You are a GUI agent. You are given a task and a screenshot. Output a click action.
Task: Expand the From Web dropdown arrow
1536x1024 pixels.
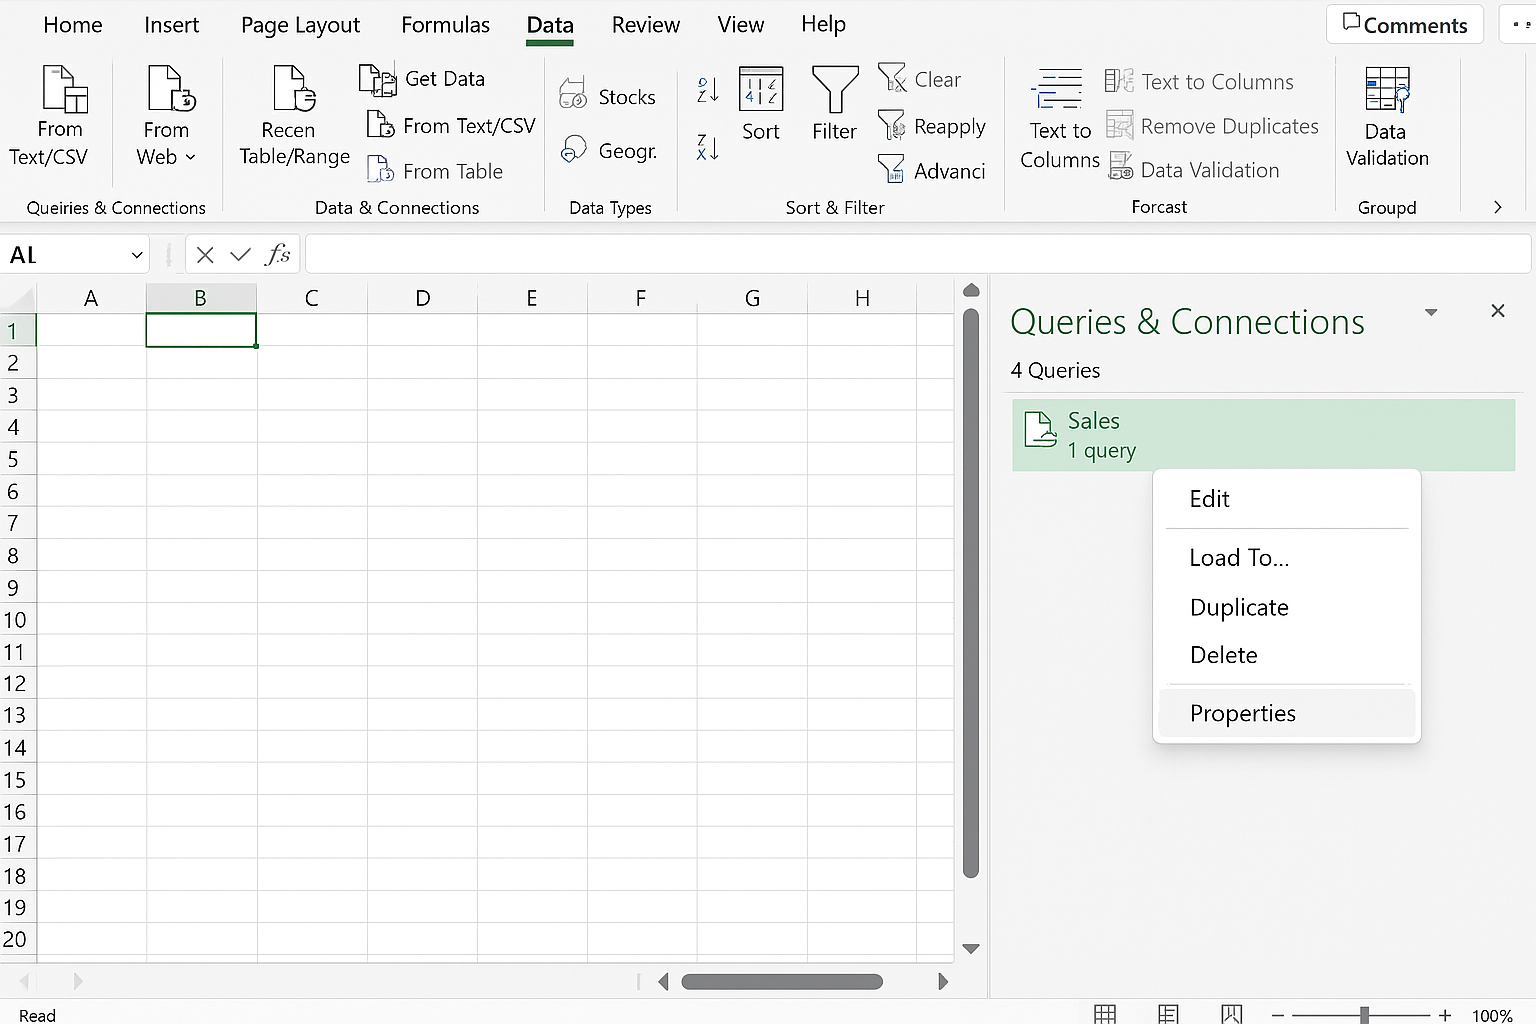point(190,157)
